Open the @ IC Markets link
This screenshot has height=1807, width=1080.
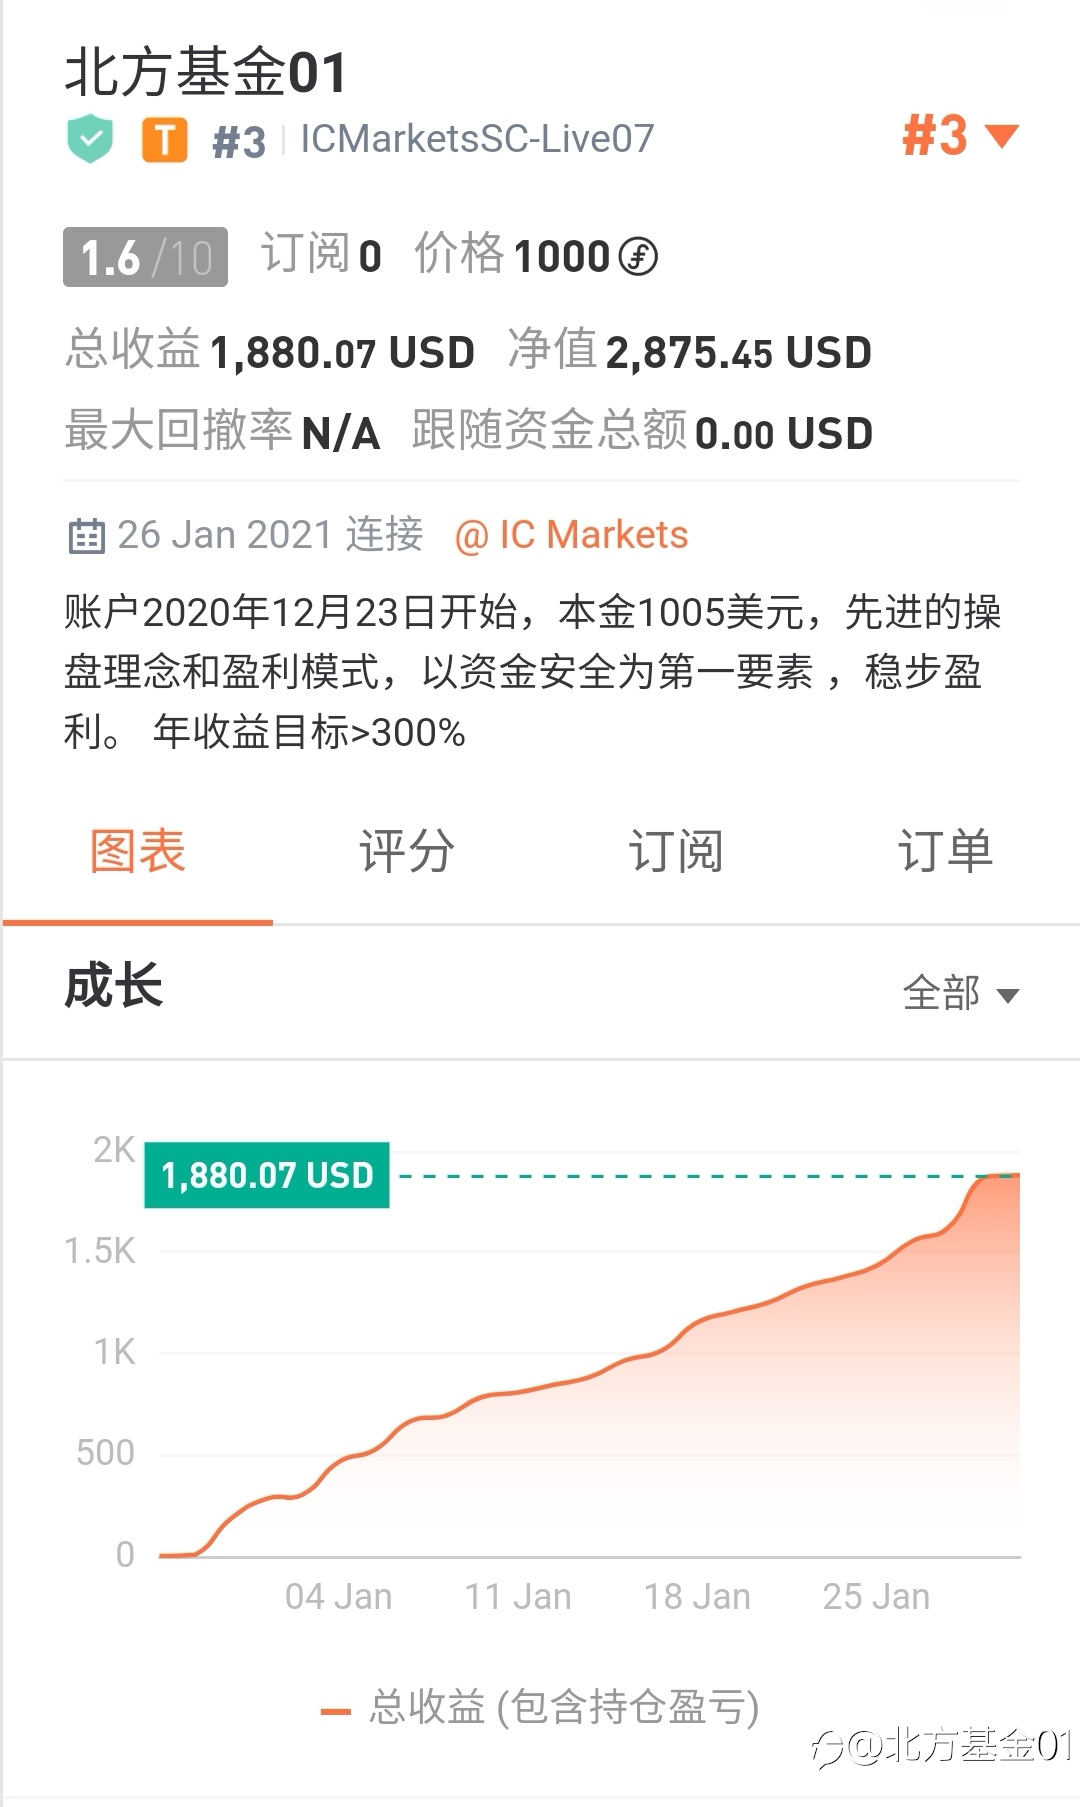point(571,535)
